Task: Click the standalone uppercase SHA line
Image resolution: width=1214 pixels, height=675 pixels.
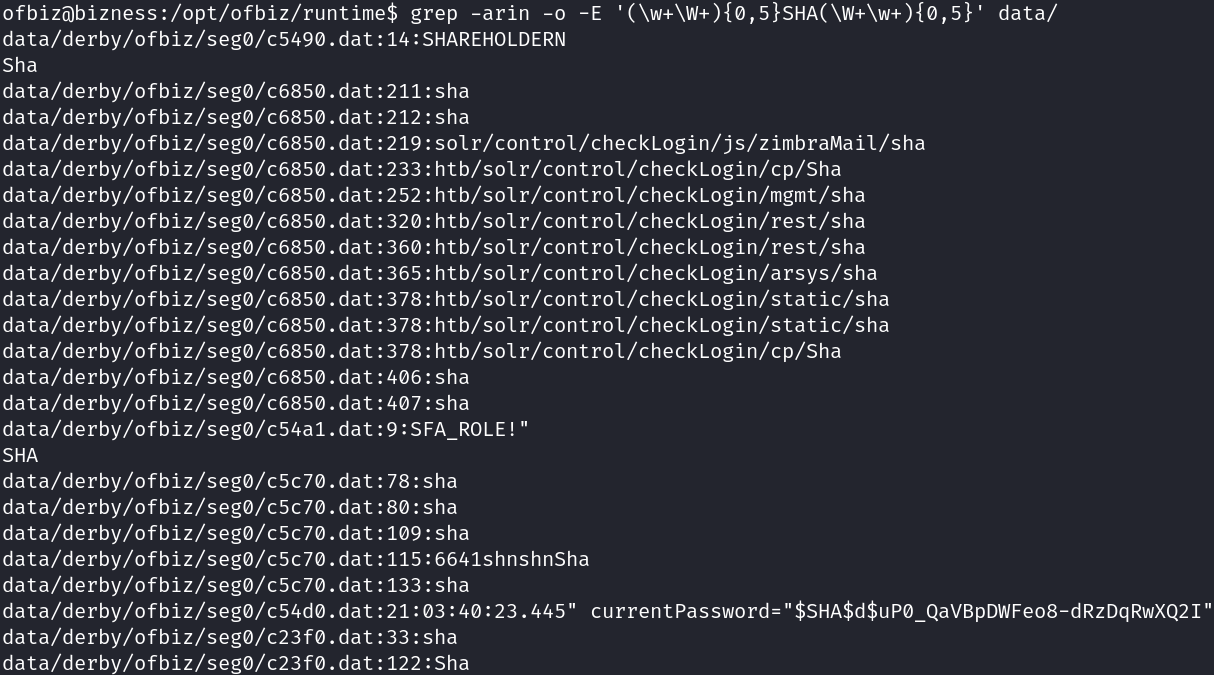Action: tap(20, 456)
